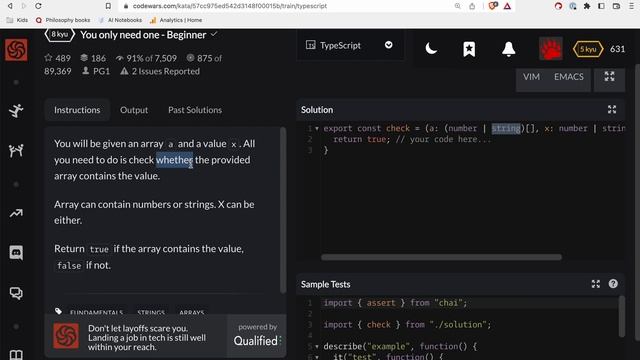Open the browser extensions puzzle icon
Viewport: 640px width, 360px height.
click(587, 6)
